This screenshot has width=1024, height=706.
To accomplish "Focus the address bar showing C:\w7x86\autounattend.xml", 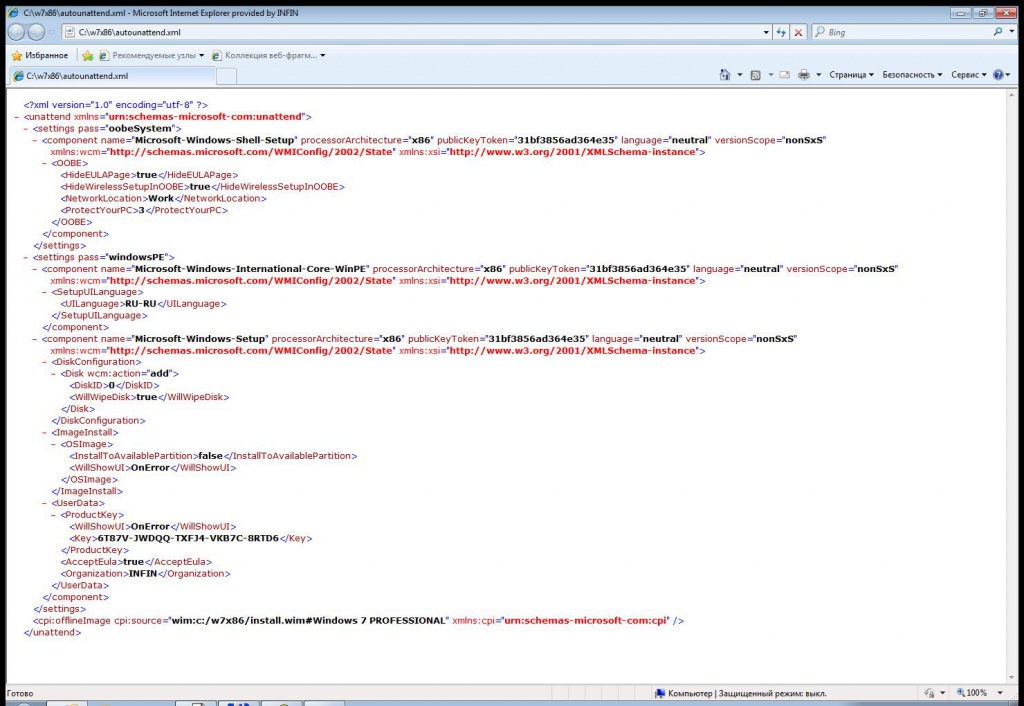I will pos(418,32).
